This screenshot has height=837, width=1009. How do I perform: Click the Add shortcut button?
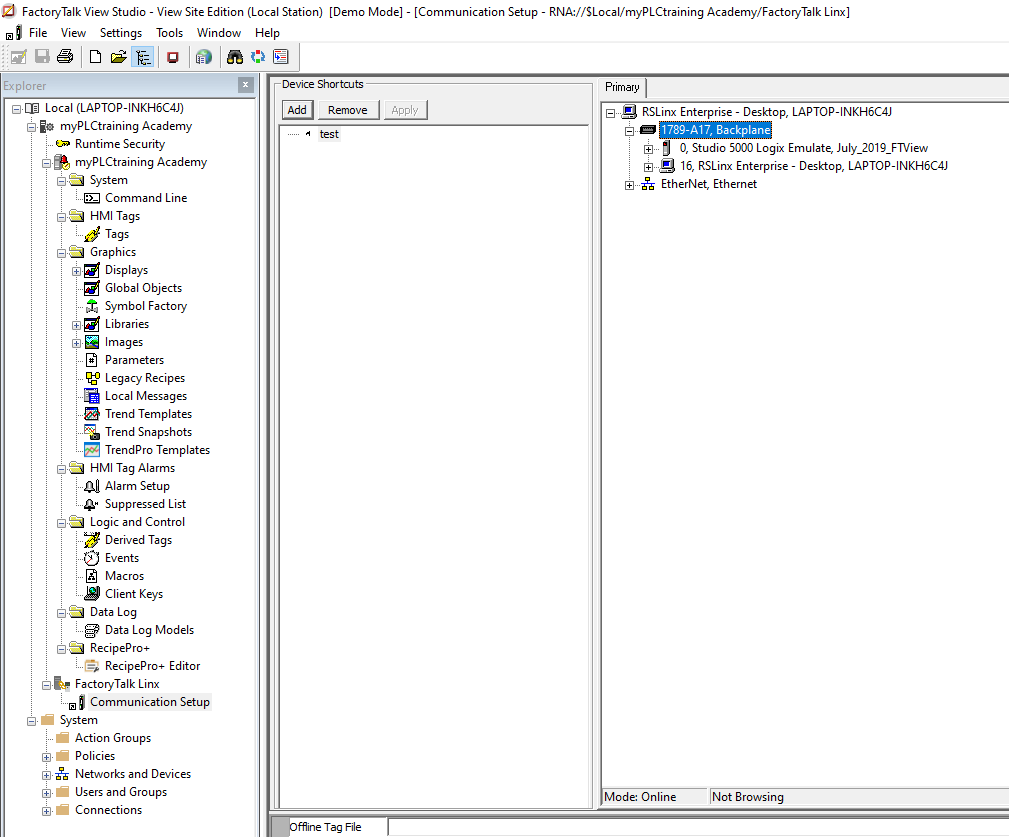pos(297,110)
